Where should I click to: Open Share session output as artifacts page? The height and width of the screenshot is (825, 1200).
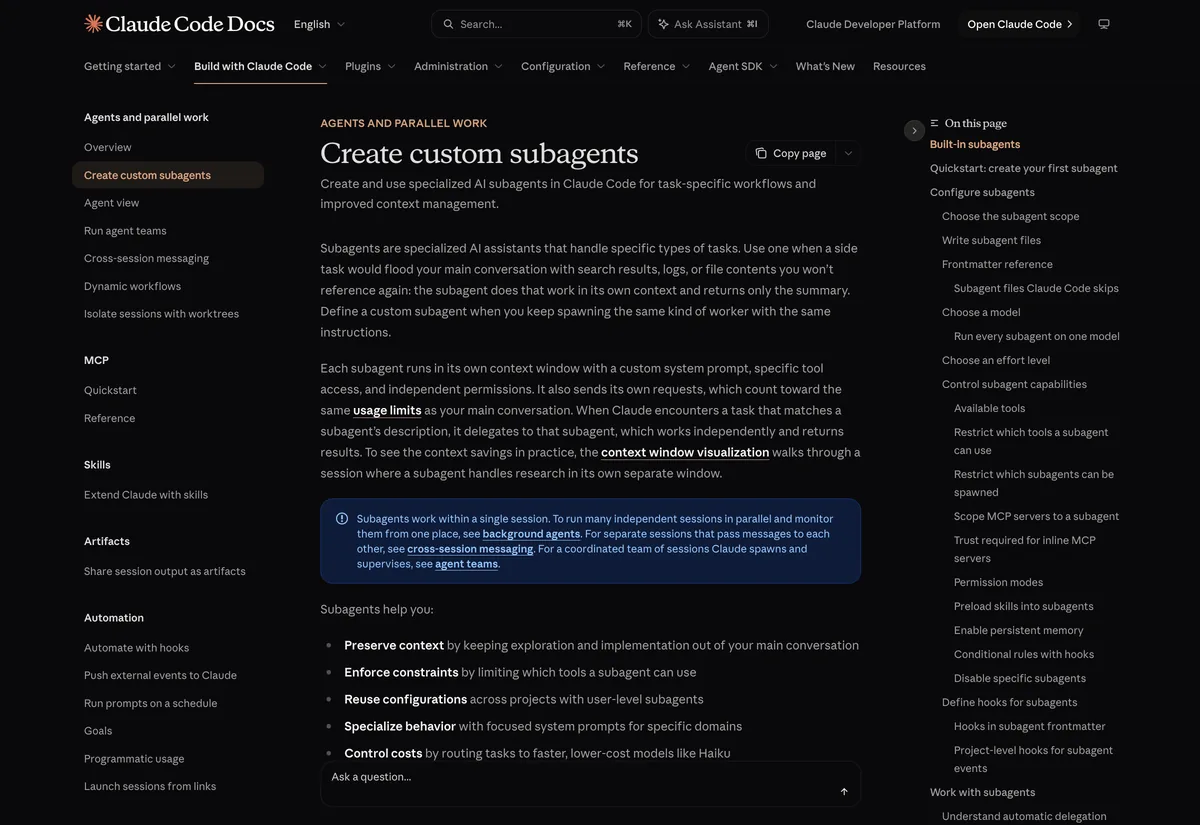coord(165,571)
